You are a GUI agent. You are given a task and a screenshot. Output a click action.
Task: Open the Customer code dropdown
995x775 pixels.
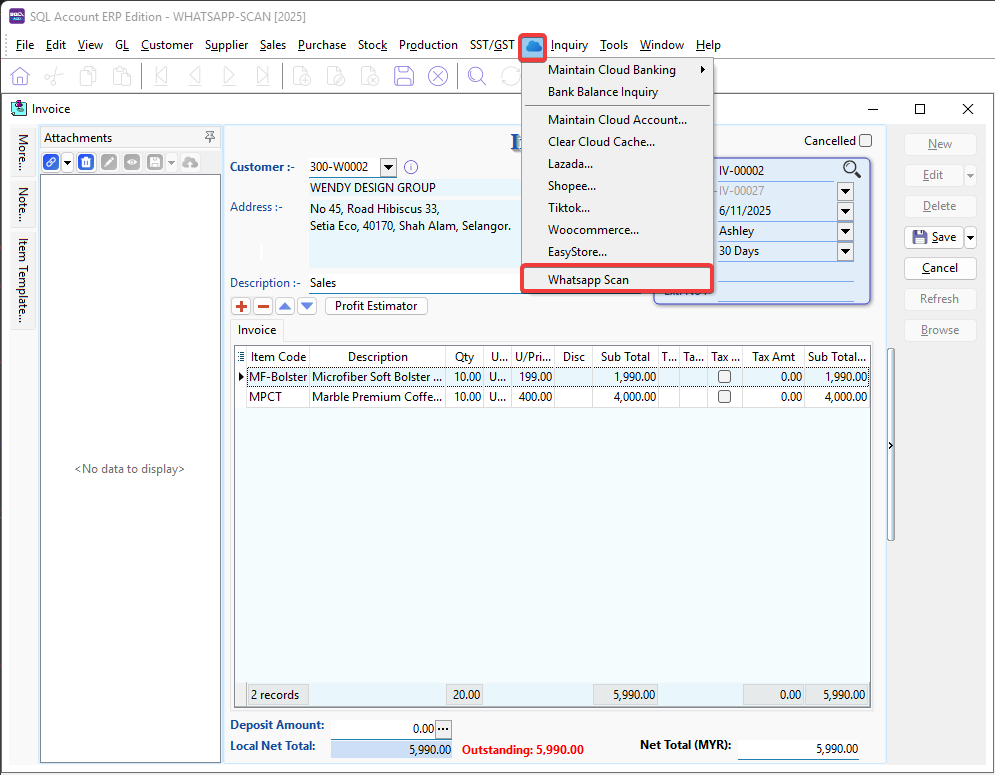tap(388, 167)
